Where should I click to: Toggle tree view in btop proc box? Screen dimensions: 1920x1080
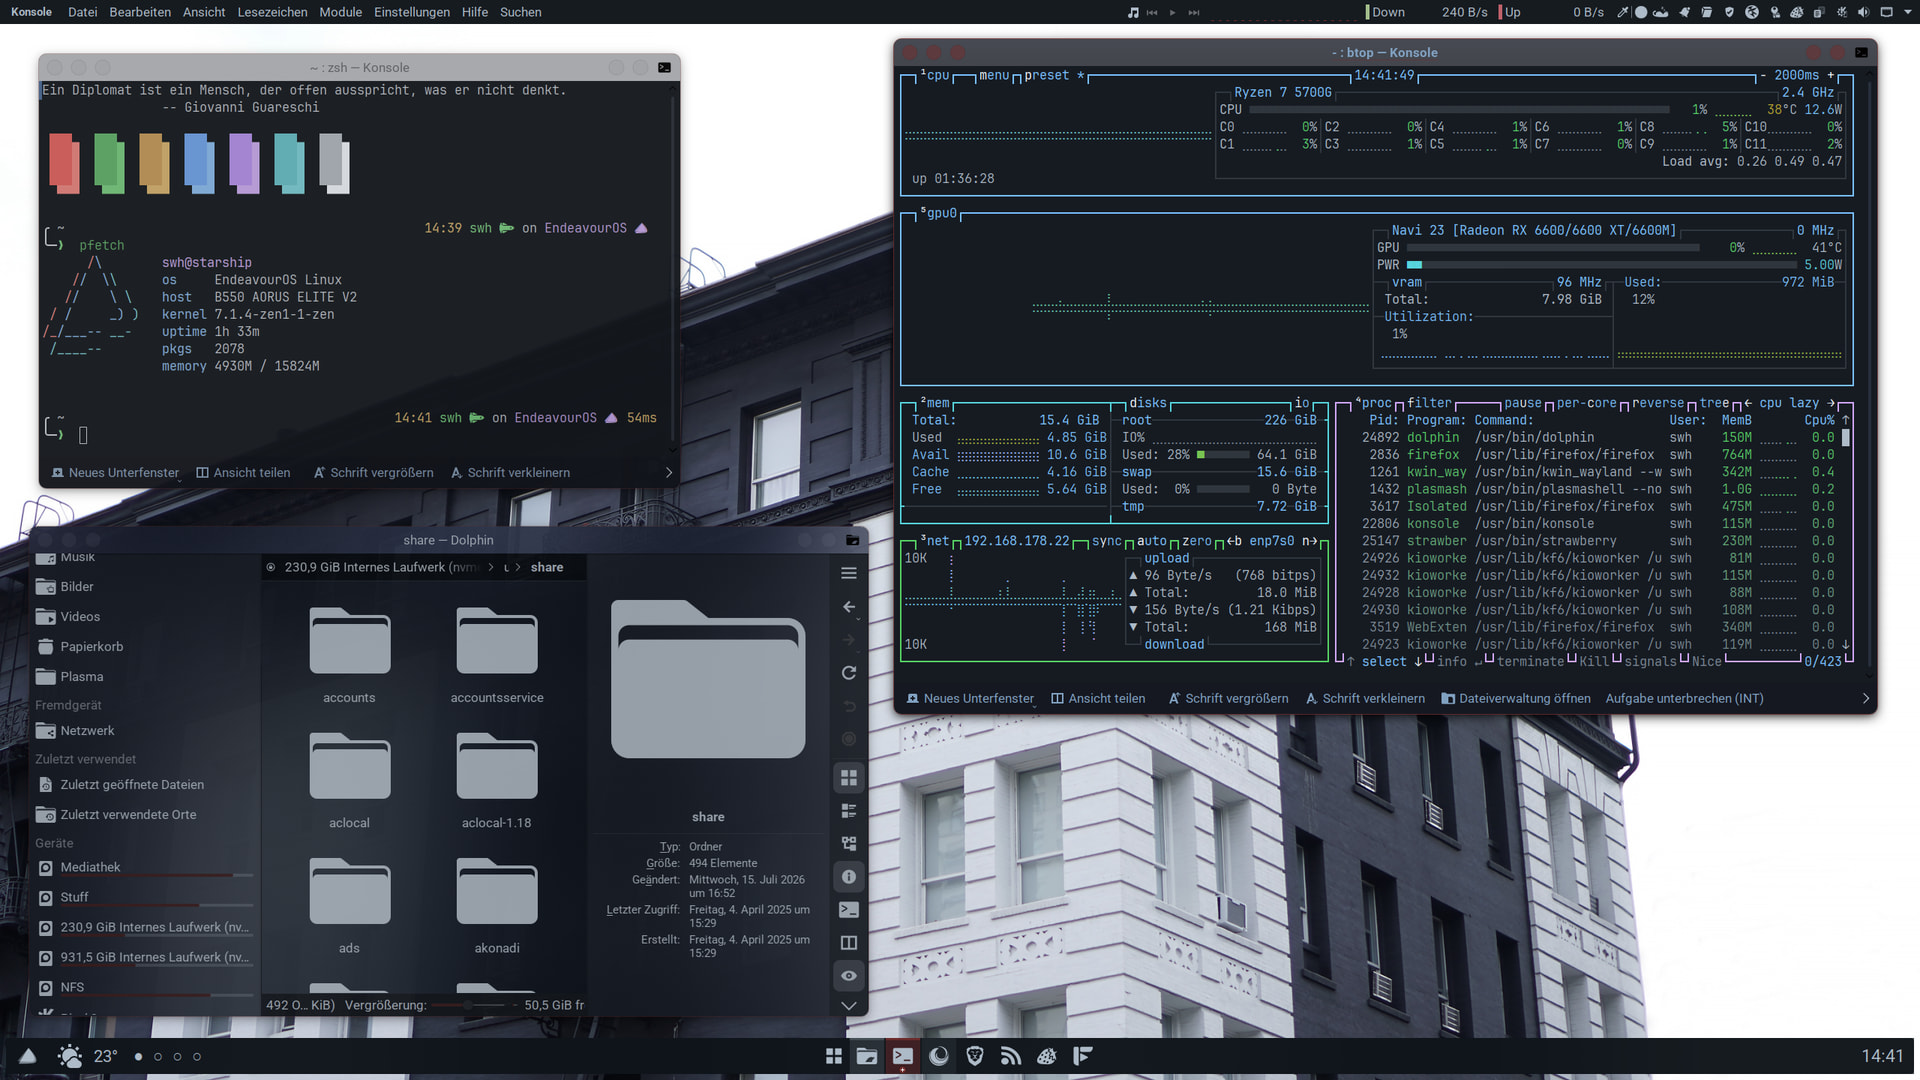click(1714, 403)
